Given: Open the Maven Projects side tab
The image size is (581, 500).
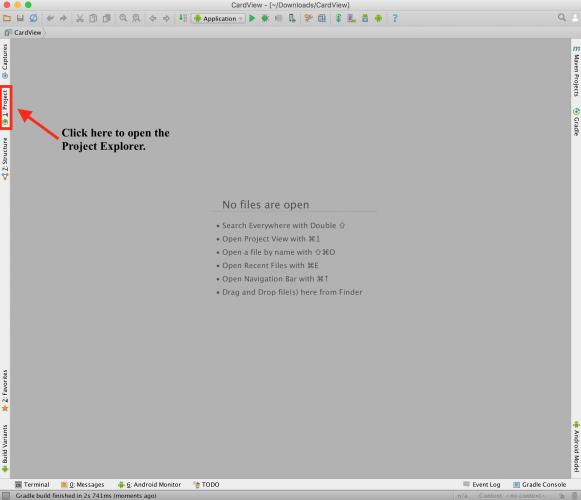Looking at the screenshot, I should 576,71.
